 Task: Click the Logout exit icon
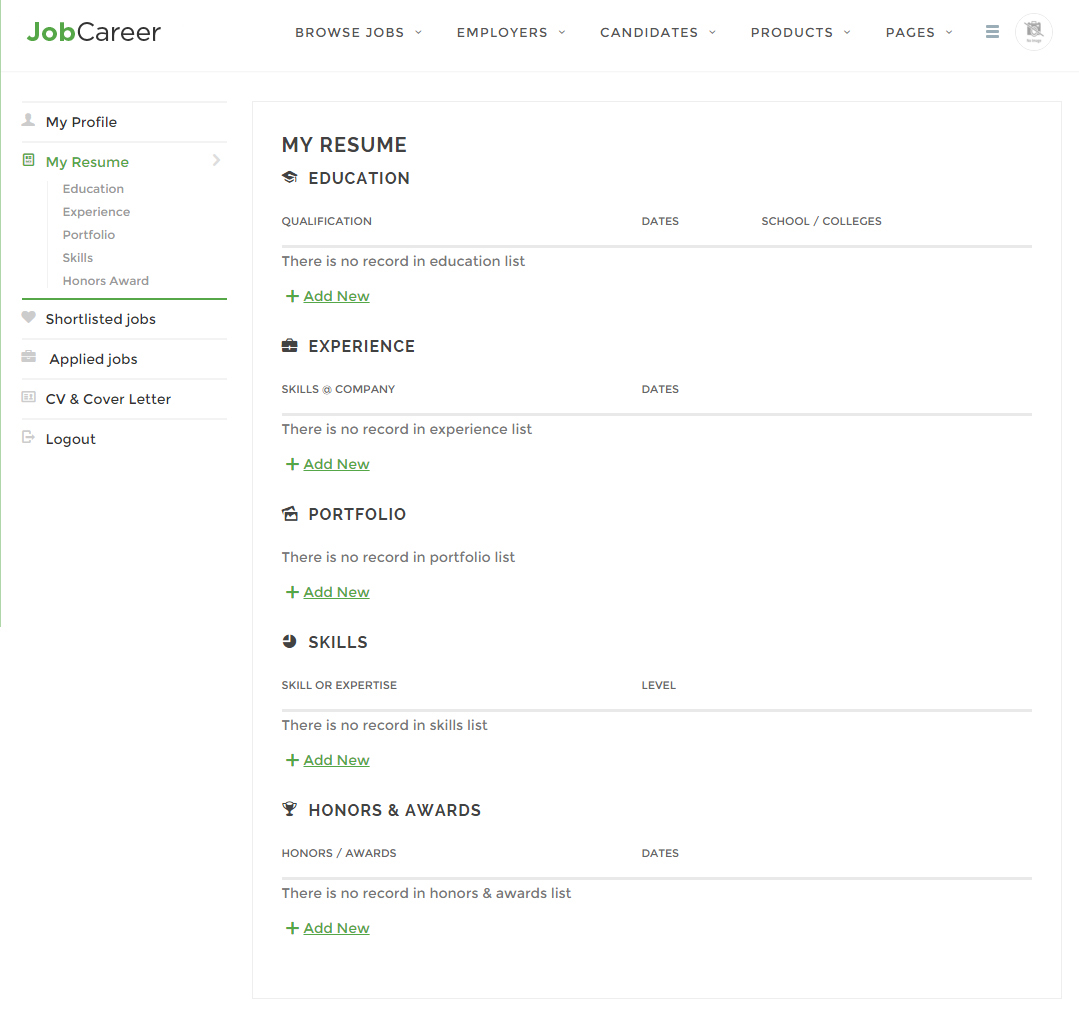coord(29,438)
